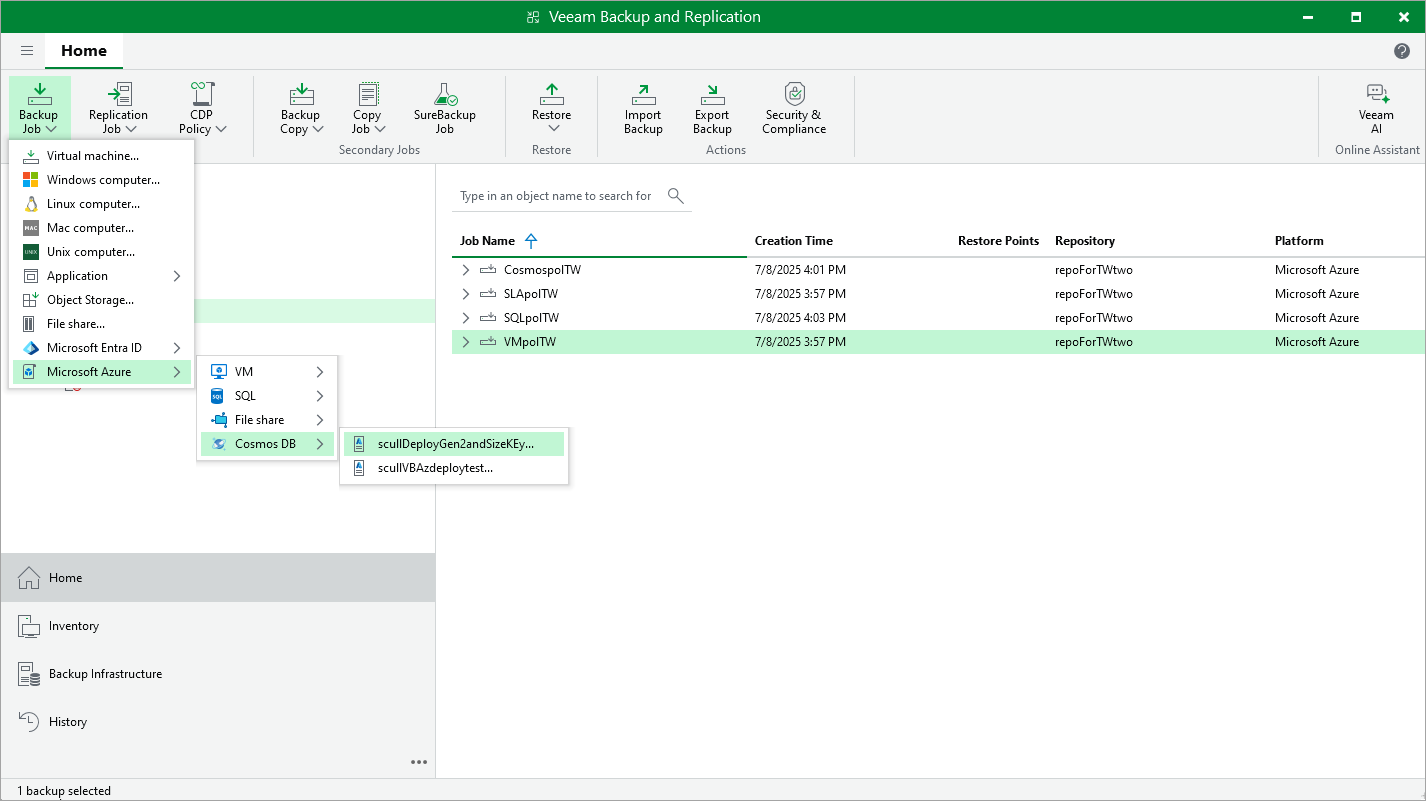
Task: Launch the SureBackup Job ribbon button
Action: point(444,108)
